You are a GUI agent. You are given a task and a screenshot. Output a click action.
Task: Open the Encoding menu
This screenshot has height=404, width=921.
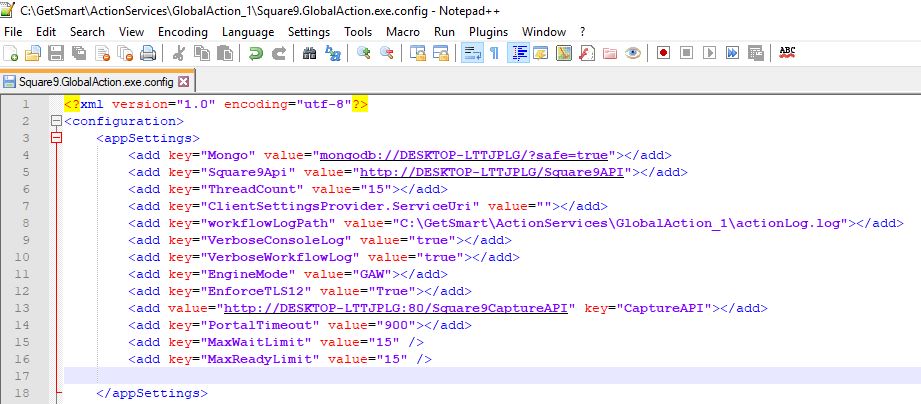tap(182, 32)
